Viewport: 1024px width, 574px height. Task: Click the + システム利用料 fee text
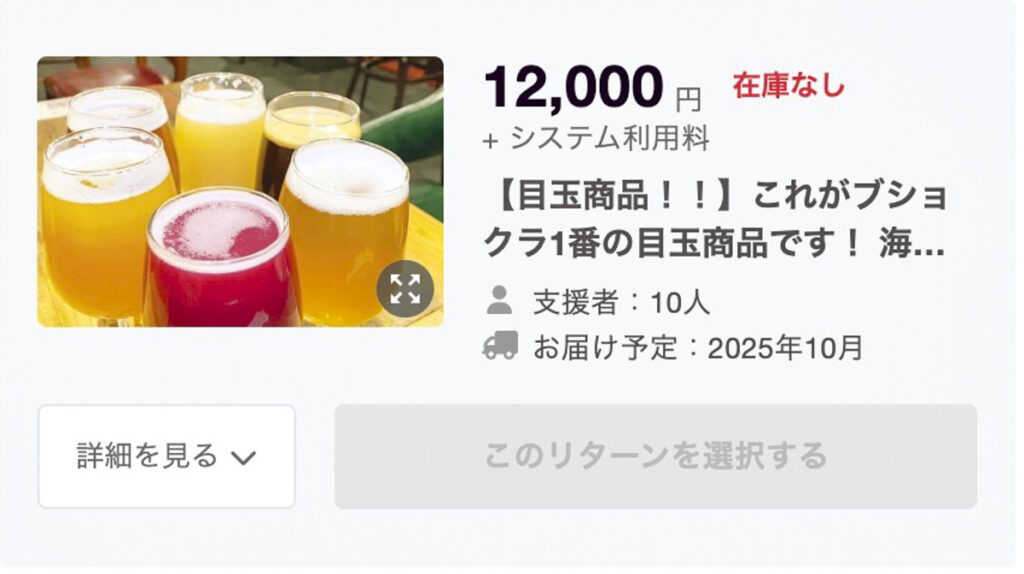click(596, 138)
